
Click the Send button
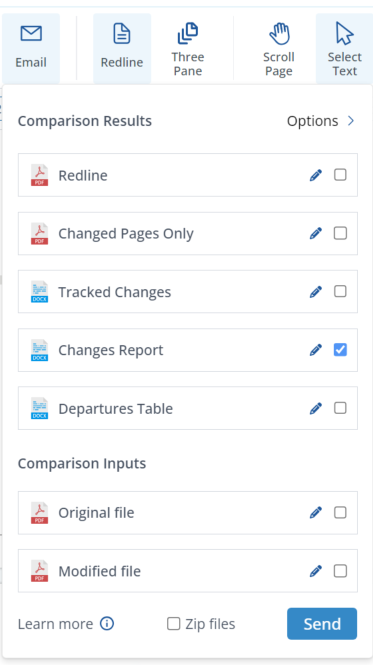click(x=322, y=623)
